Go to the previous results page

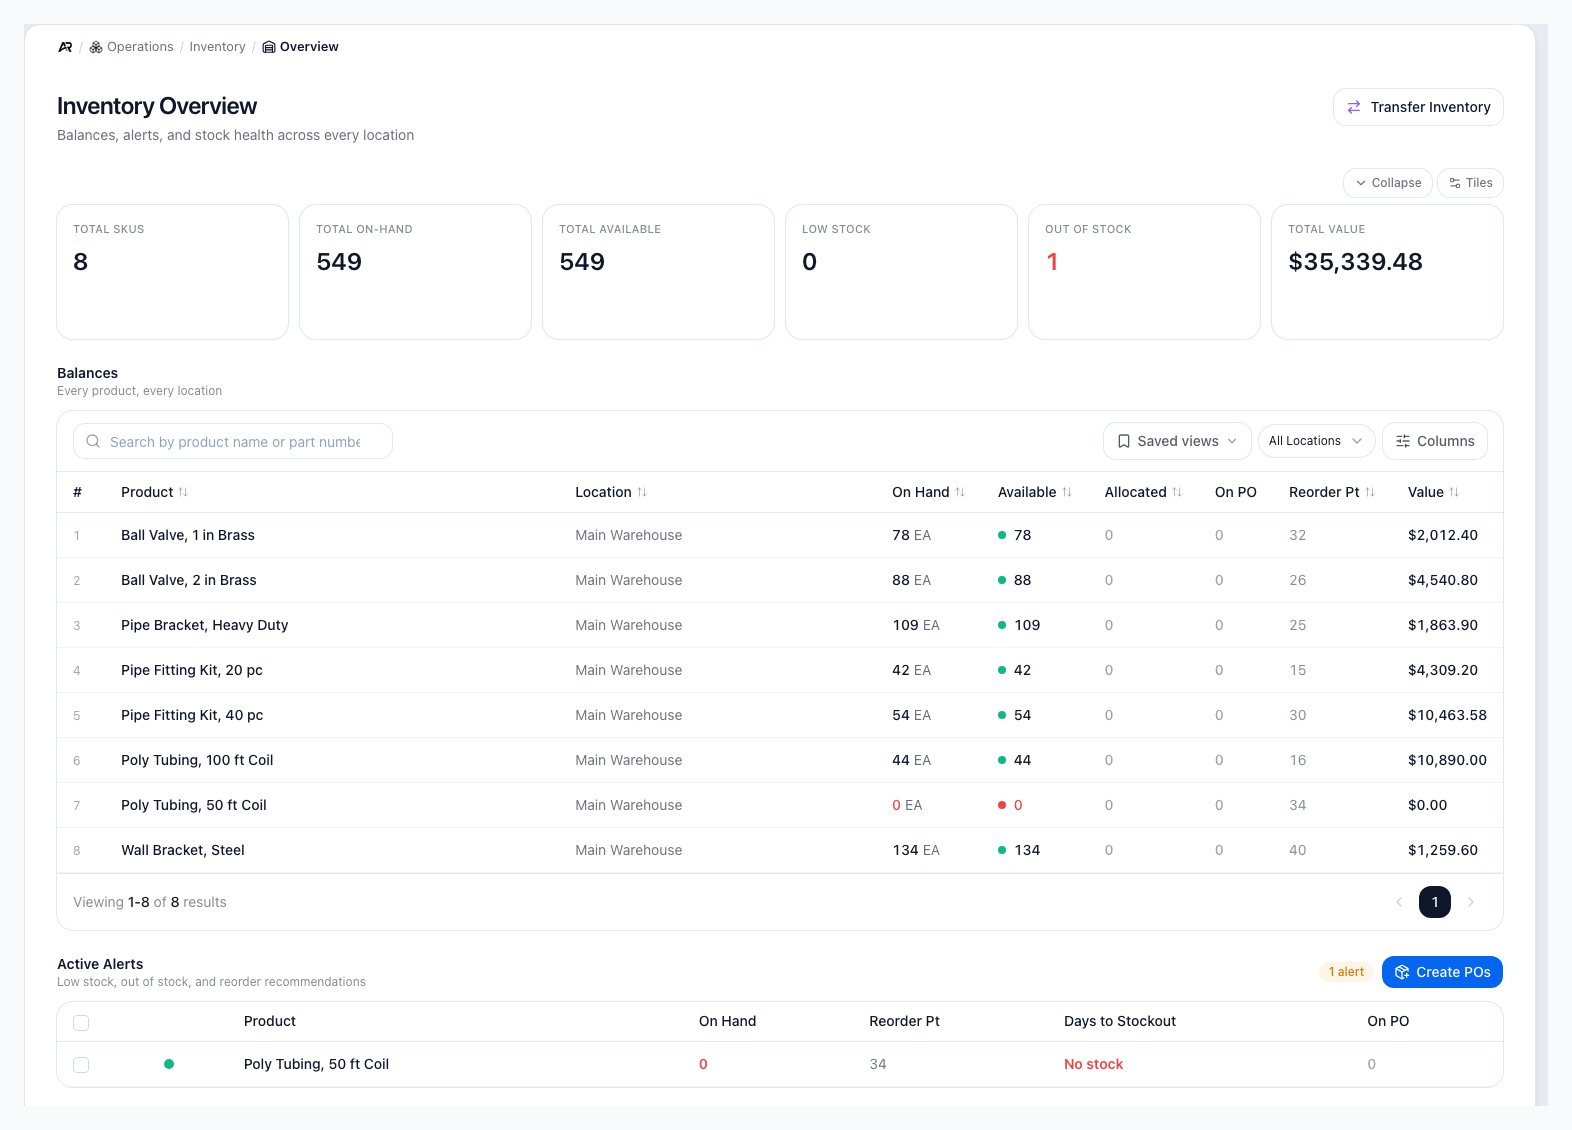pyautogui.click(x=1399, y=902)
